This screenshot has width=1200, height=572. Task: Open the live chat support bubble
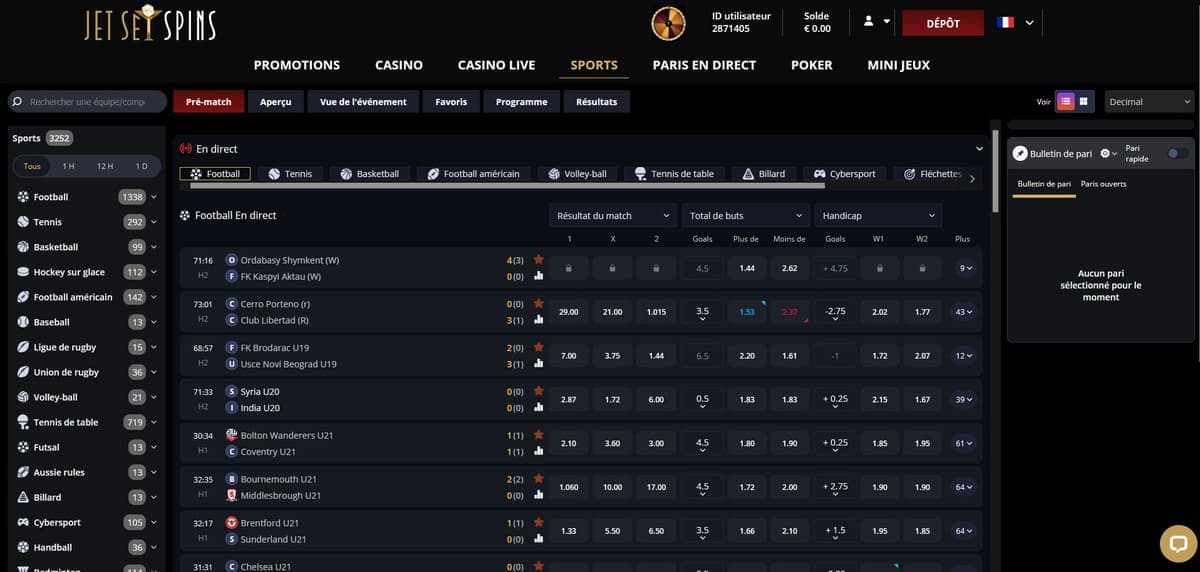pos(1178,544)
